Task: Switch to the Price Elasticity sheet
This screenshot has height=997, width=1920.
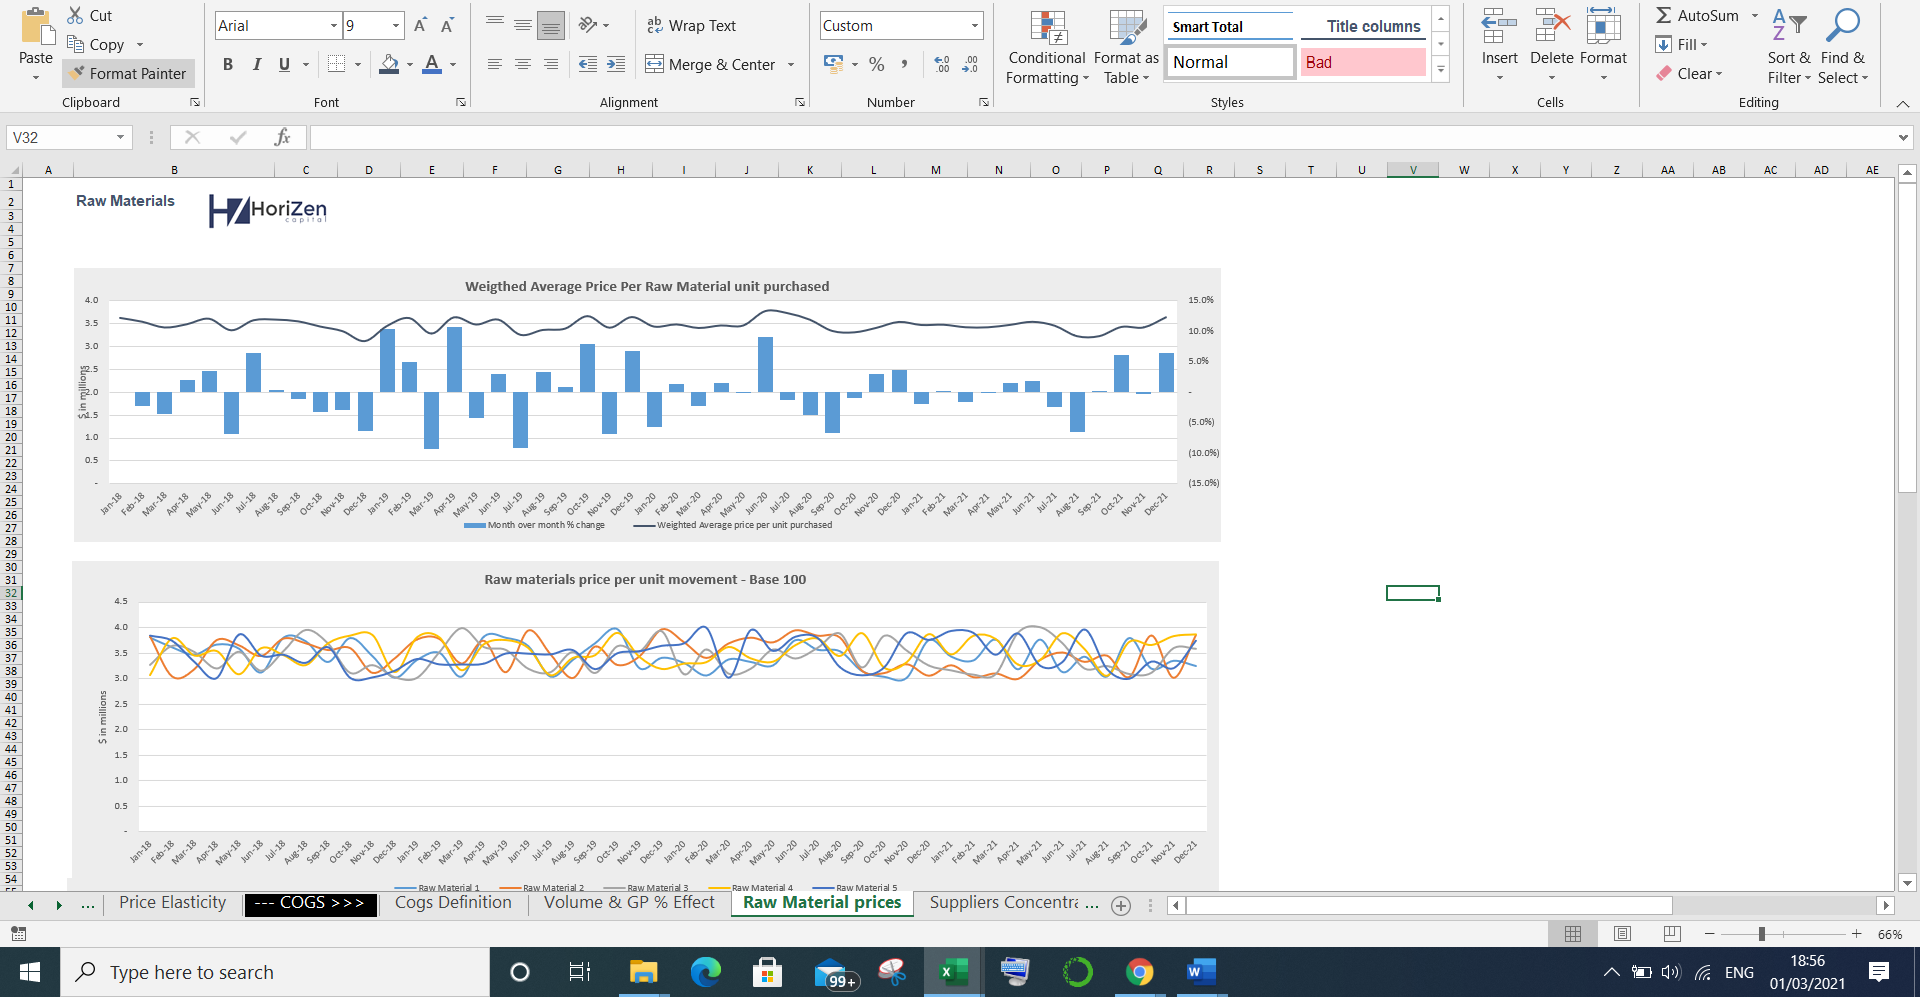Action: coord(172,903)
